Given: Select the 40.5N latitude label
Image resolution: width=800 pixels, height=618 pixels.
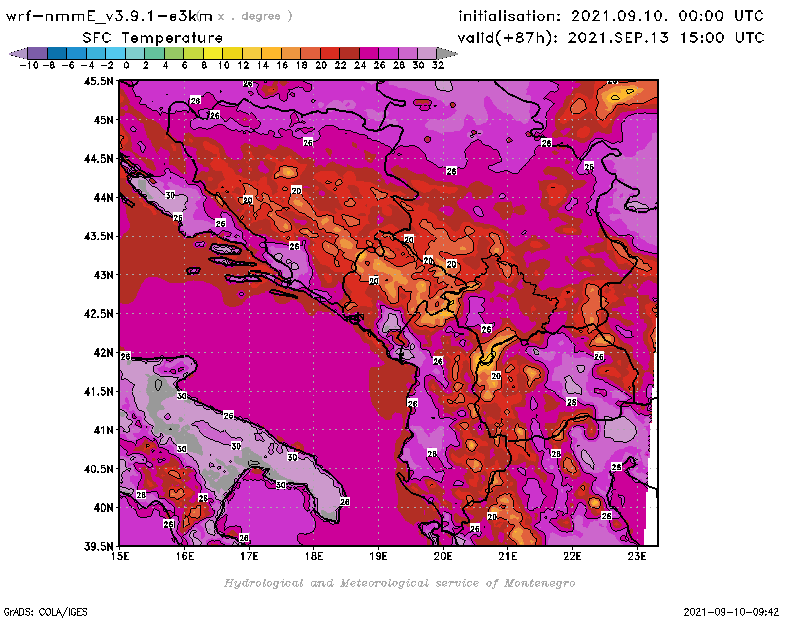Looking at the screenshot, I should tap(98, 469).
